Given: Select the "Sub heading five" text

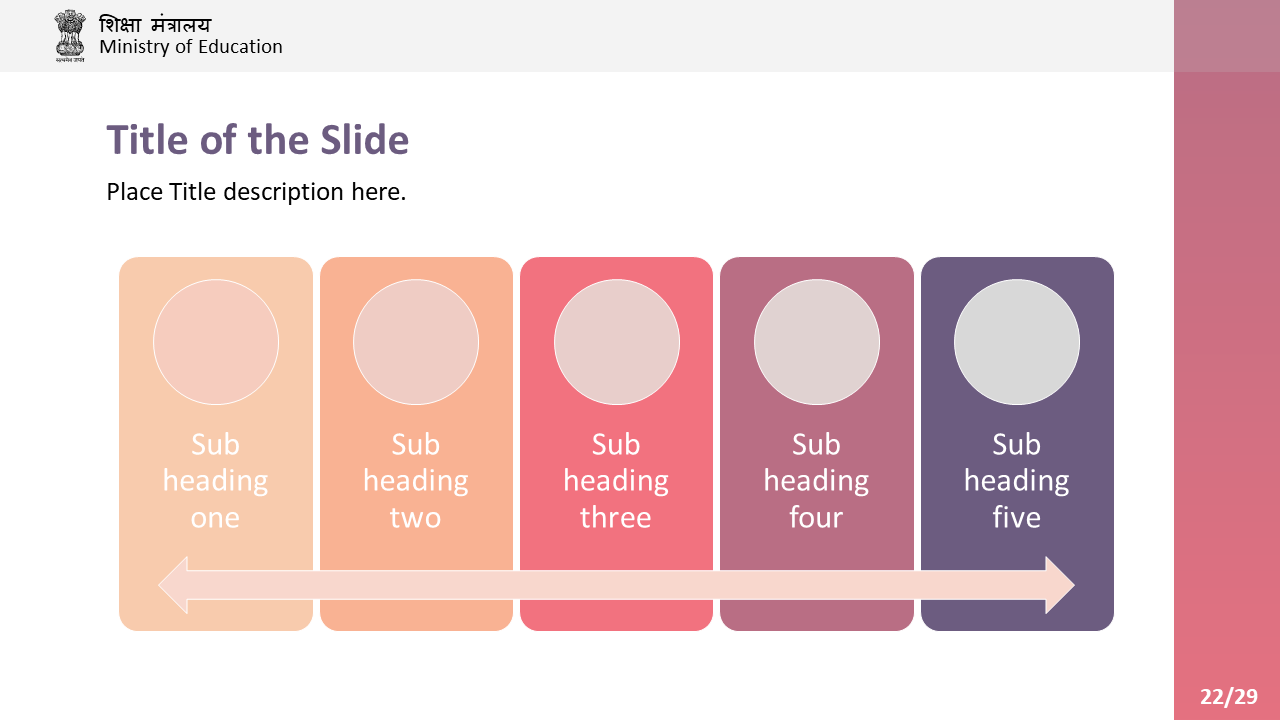Looking at the screenshot, I should click(1017, 480).
